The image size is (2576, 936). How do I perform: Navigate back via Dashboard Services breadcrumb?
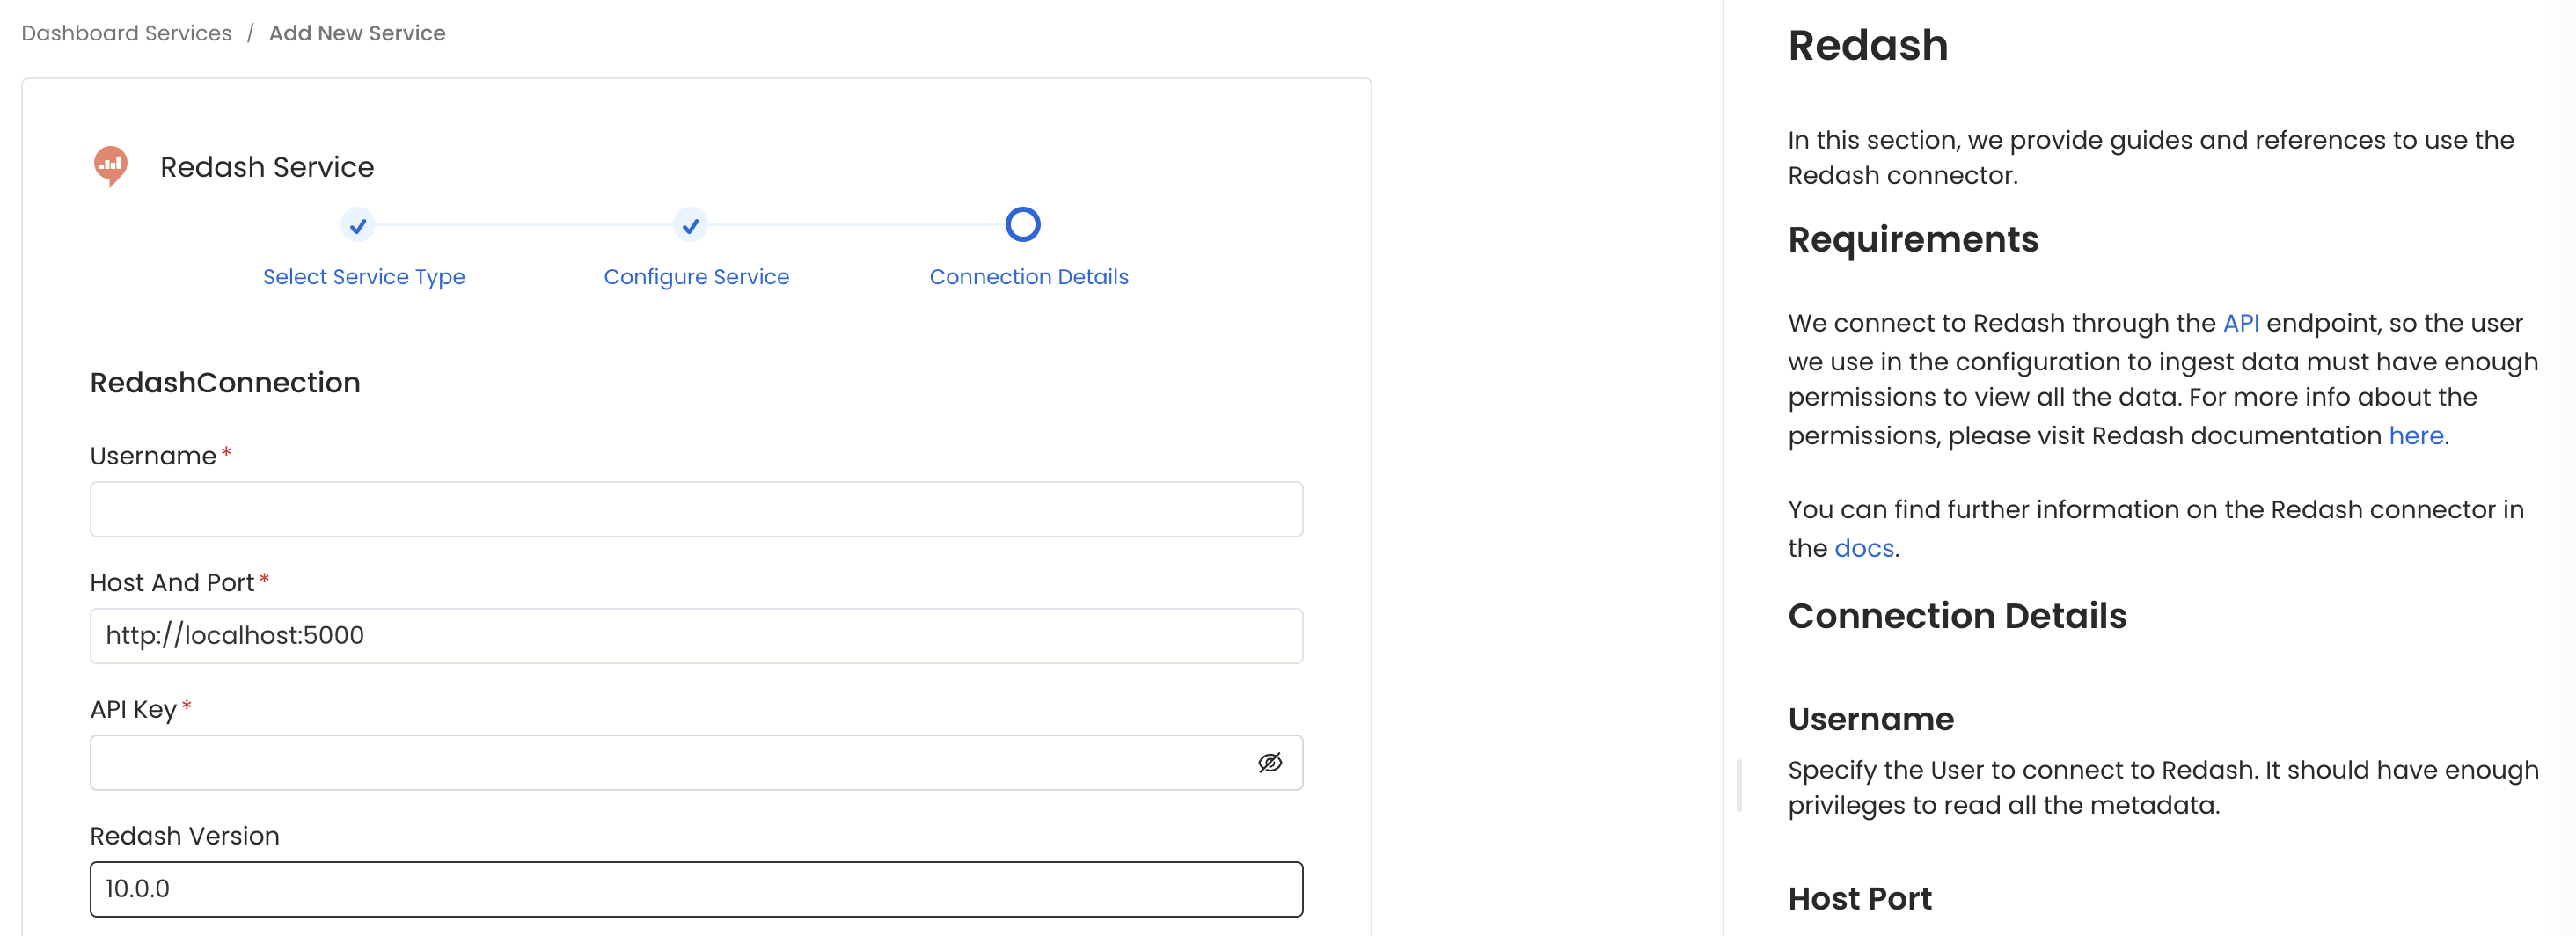tap(125, 32)
